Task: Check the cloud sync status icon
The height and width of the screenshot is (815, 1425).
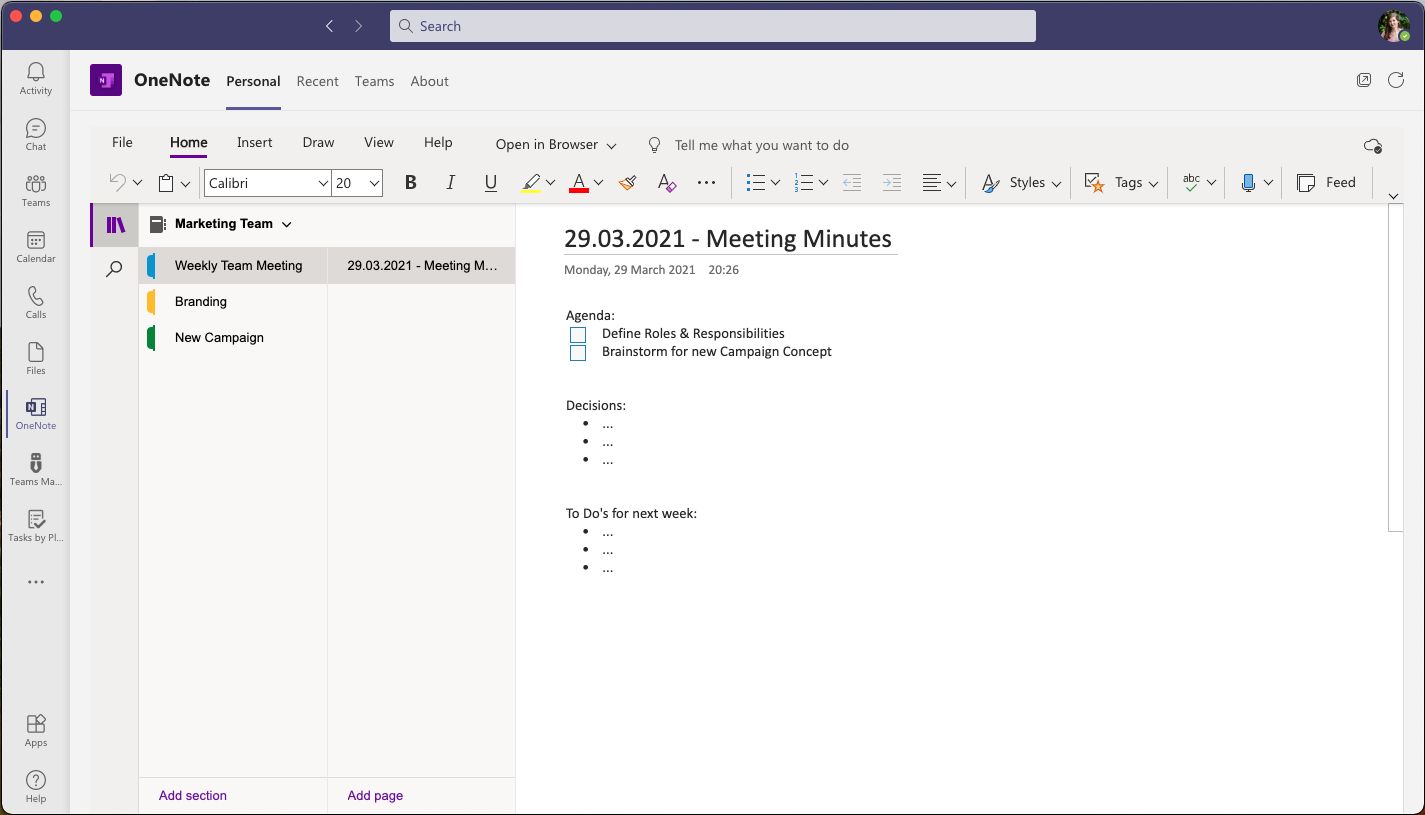Action: click(1373, 146)
